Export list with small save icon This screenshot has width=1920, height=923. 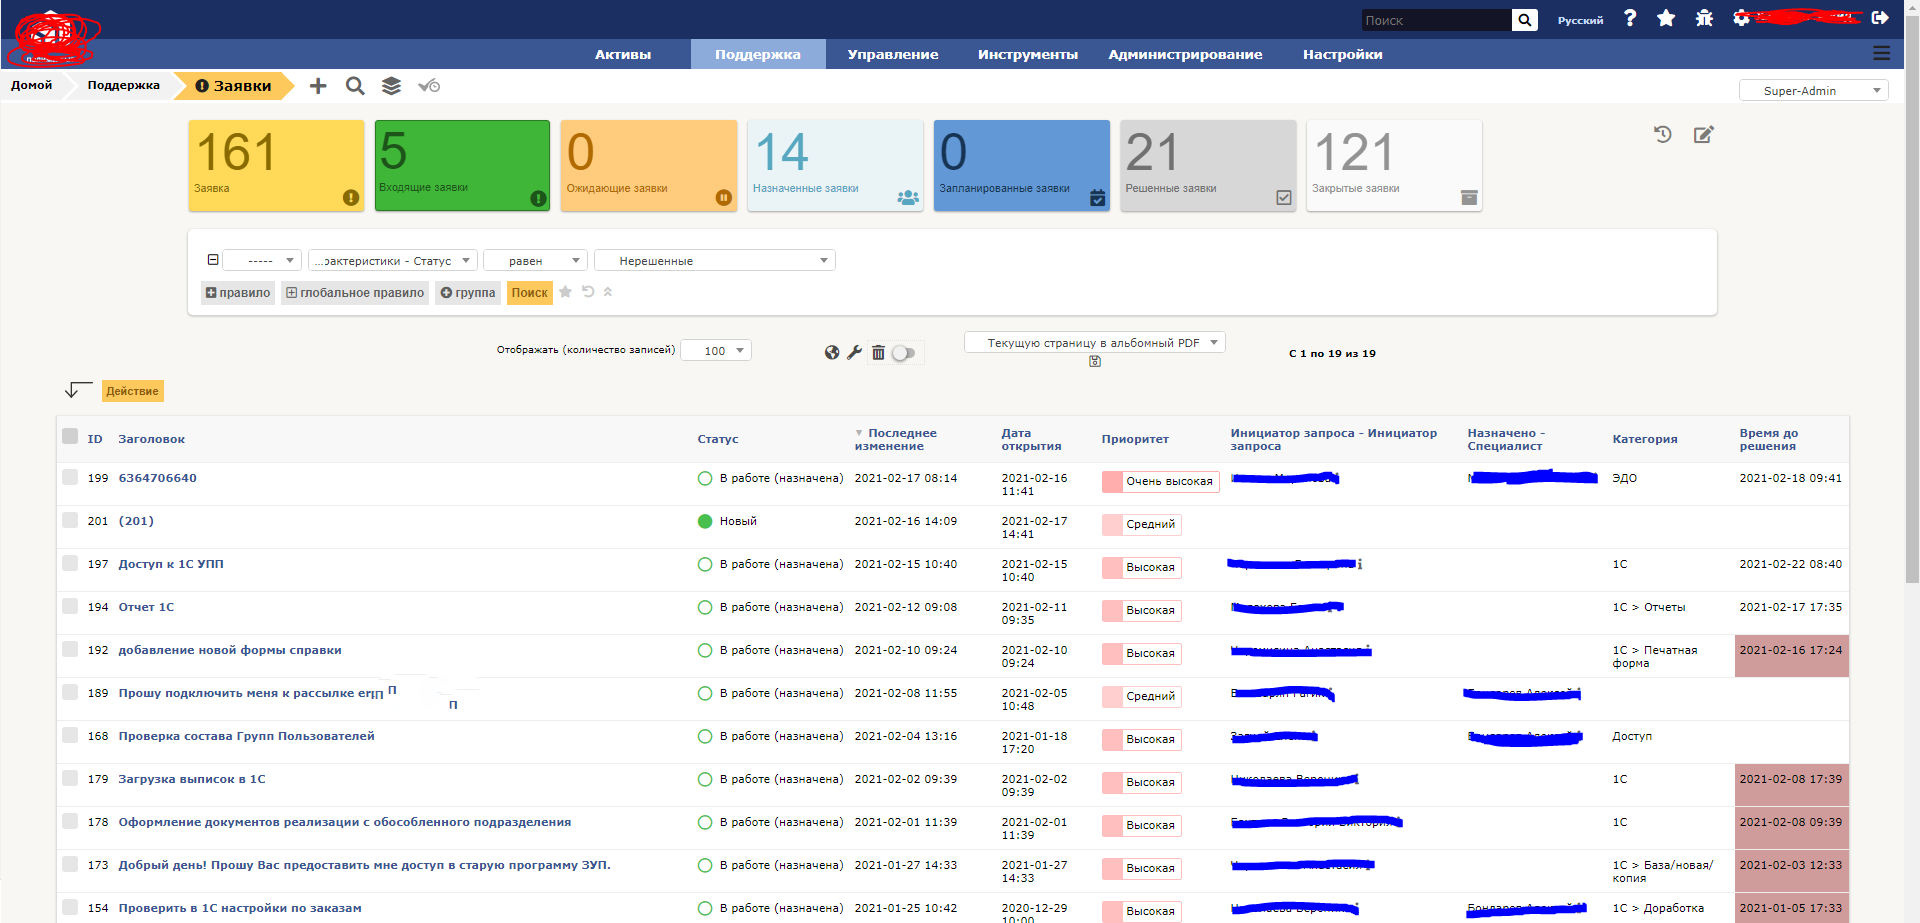(x=1095, y=362)
